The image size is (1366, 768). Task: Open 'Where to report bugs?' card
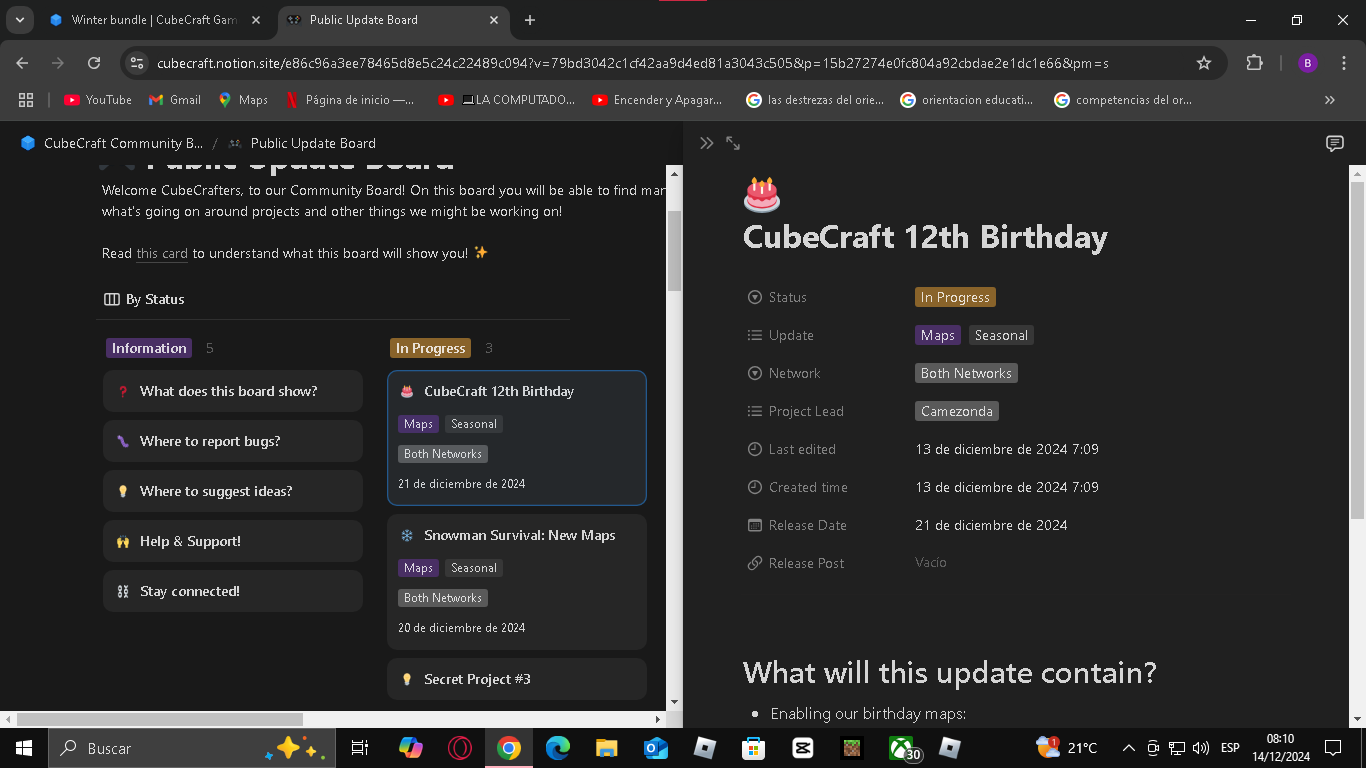(x=233, y=441)
